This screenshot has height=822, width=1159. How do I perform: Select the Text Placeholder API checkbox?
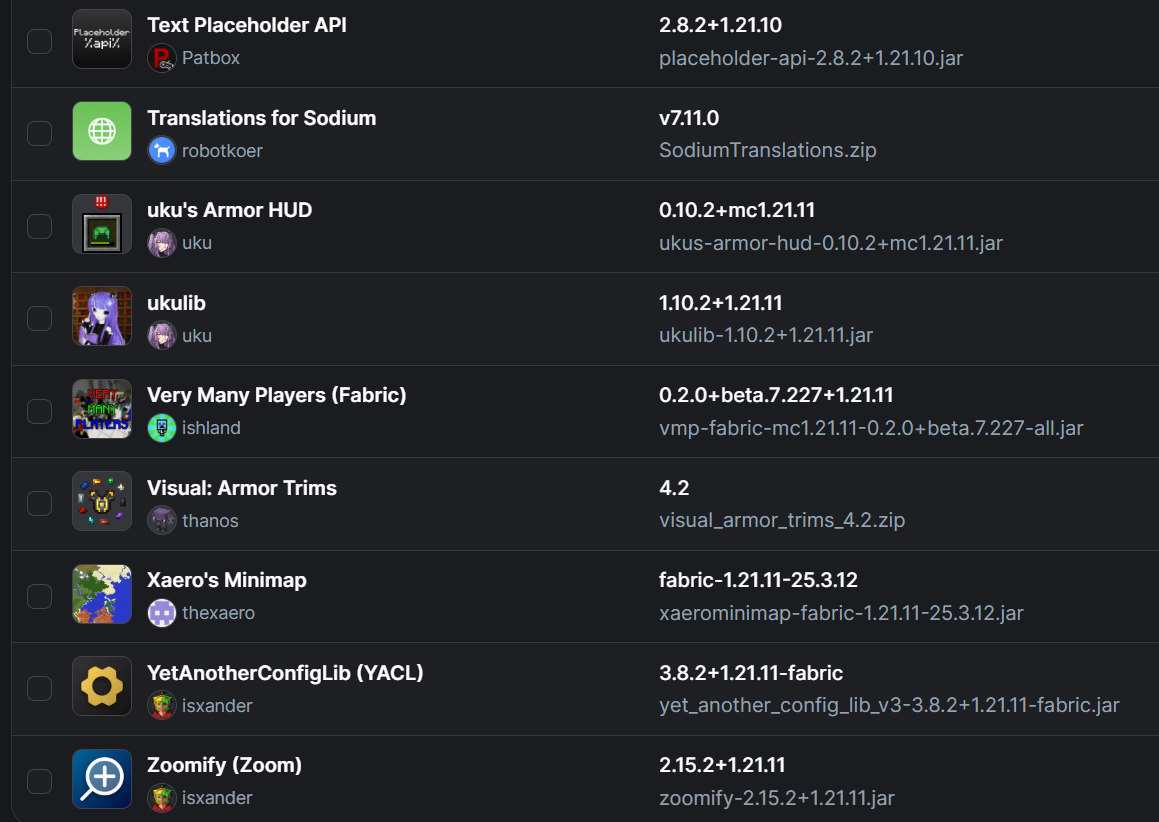pyautogui.click(x=39, y=41)
